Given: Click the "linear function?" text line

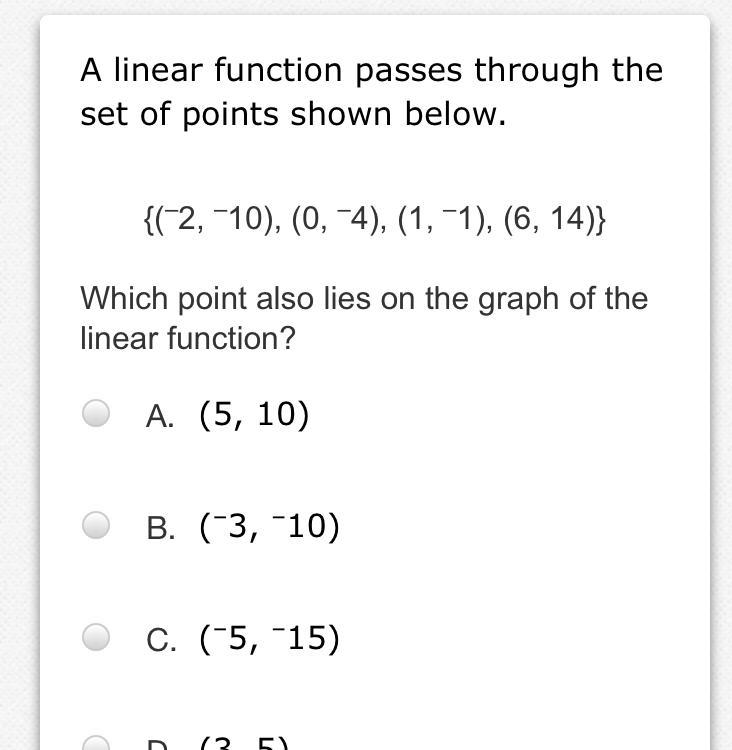Looking at the screenshot, I should pos(188,339).
